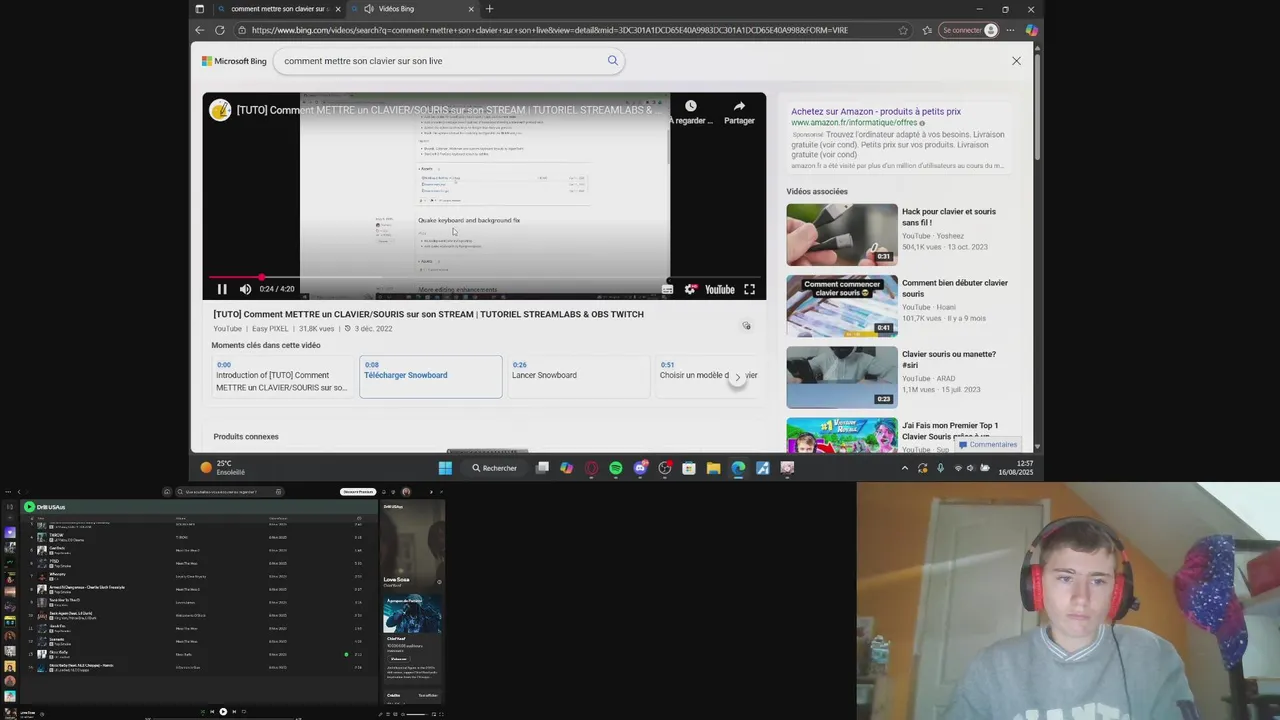Select the 'Télécharger Snowboard' key moment
Image resolution: width=1280 pixels, height=720 pixels.
click(x=431, y=376)
